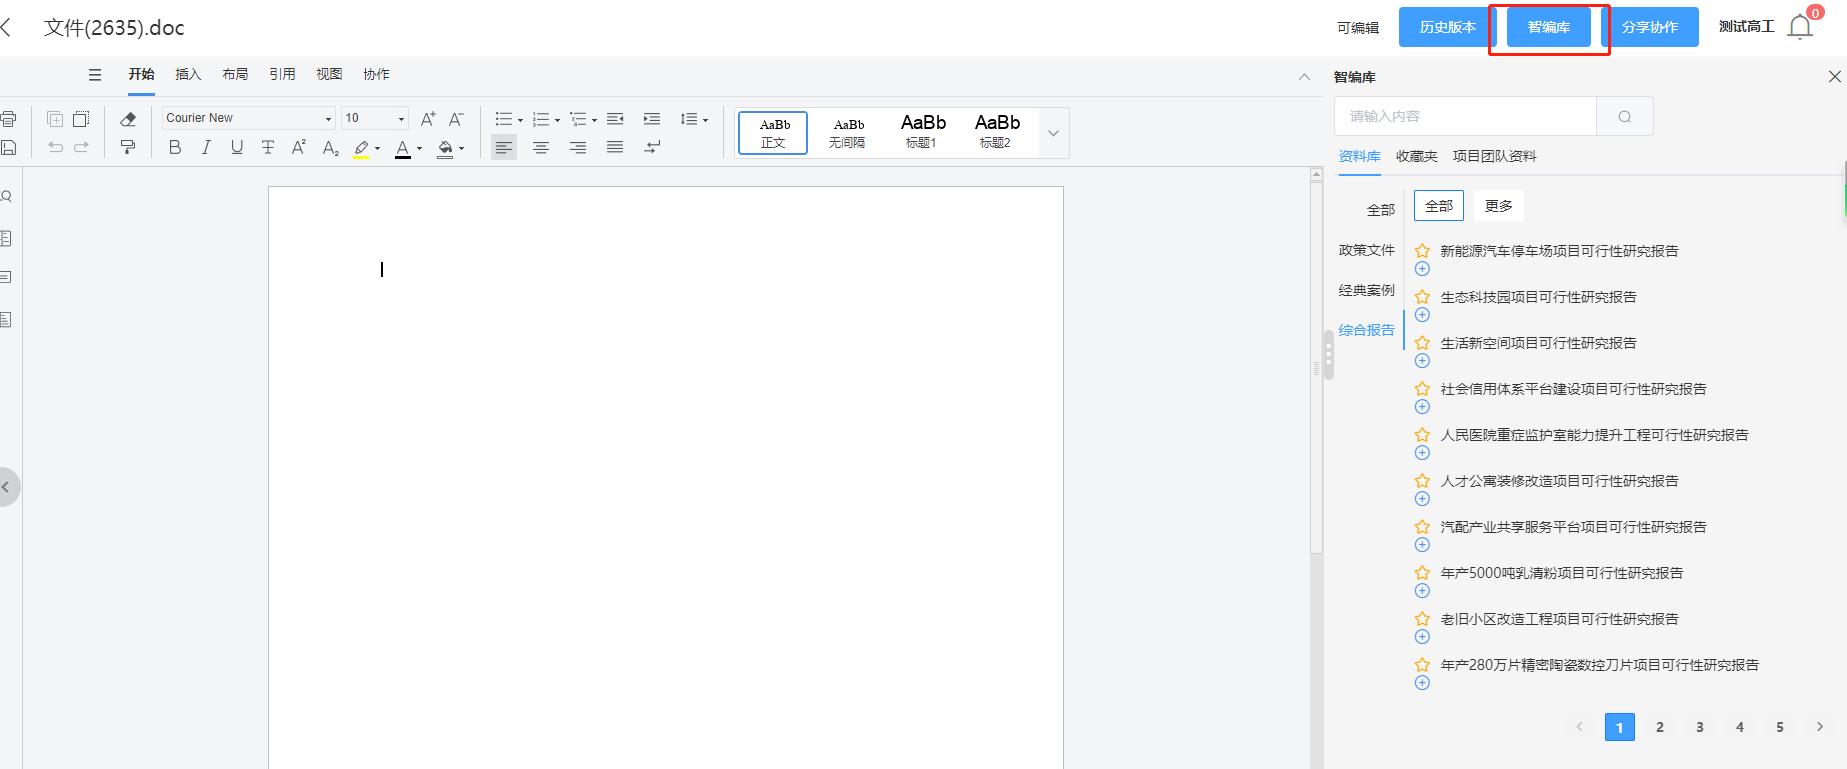This screenshot has height=769, width=1847.
Task: Activate the format painter tool
Action: pyautogui.click(x=128, y=148)
